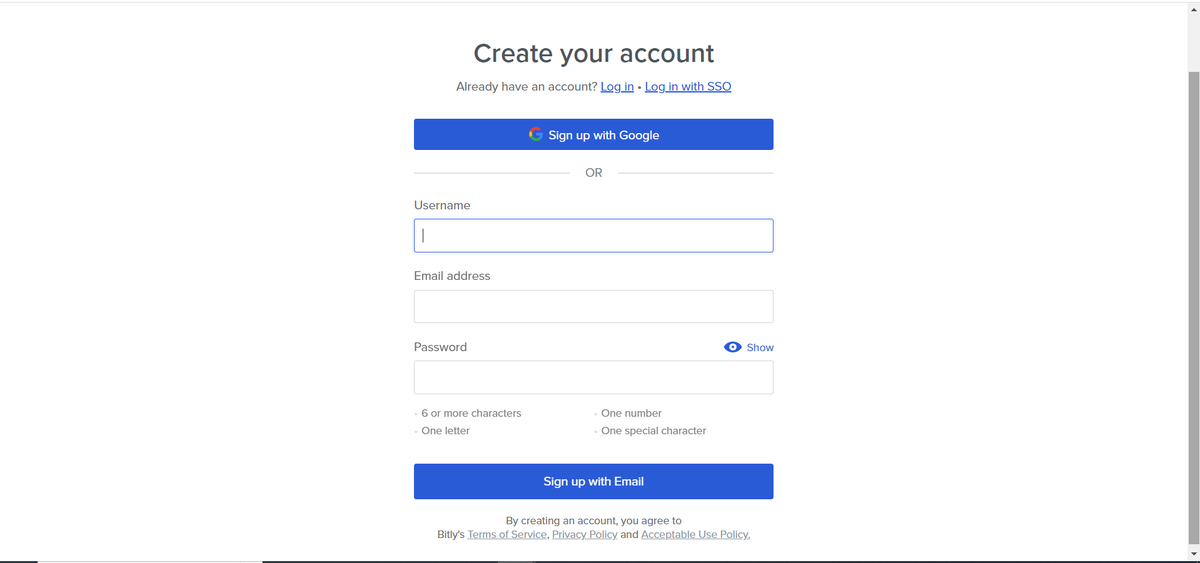Click the Google logo icon
Viewport: 1200px width, 563px height.
(536, 135)
